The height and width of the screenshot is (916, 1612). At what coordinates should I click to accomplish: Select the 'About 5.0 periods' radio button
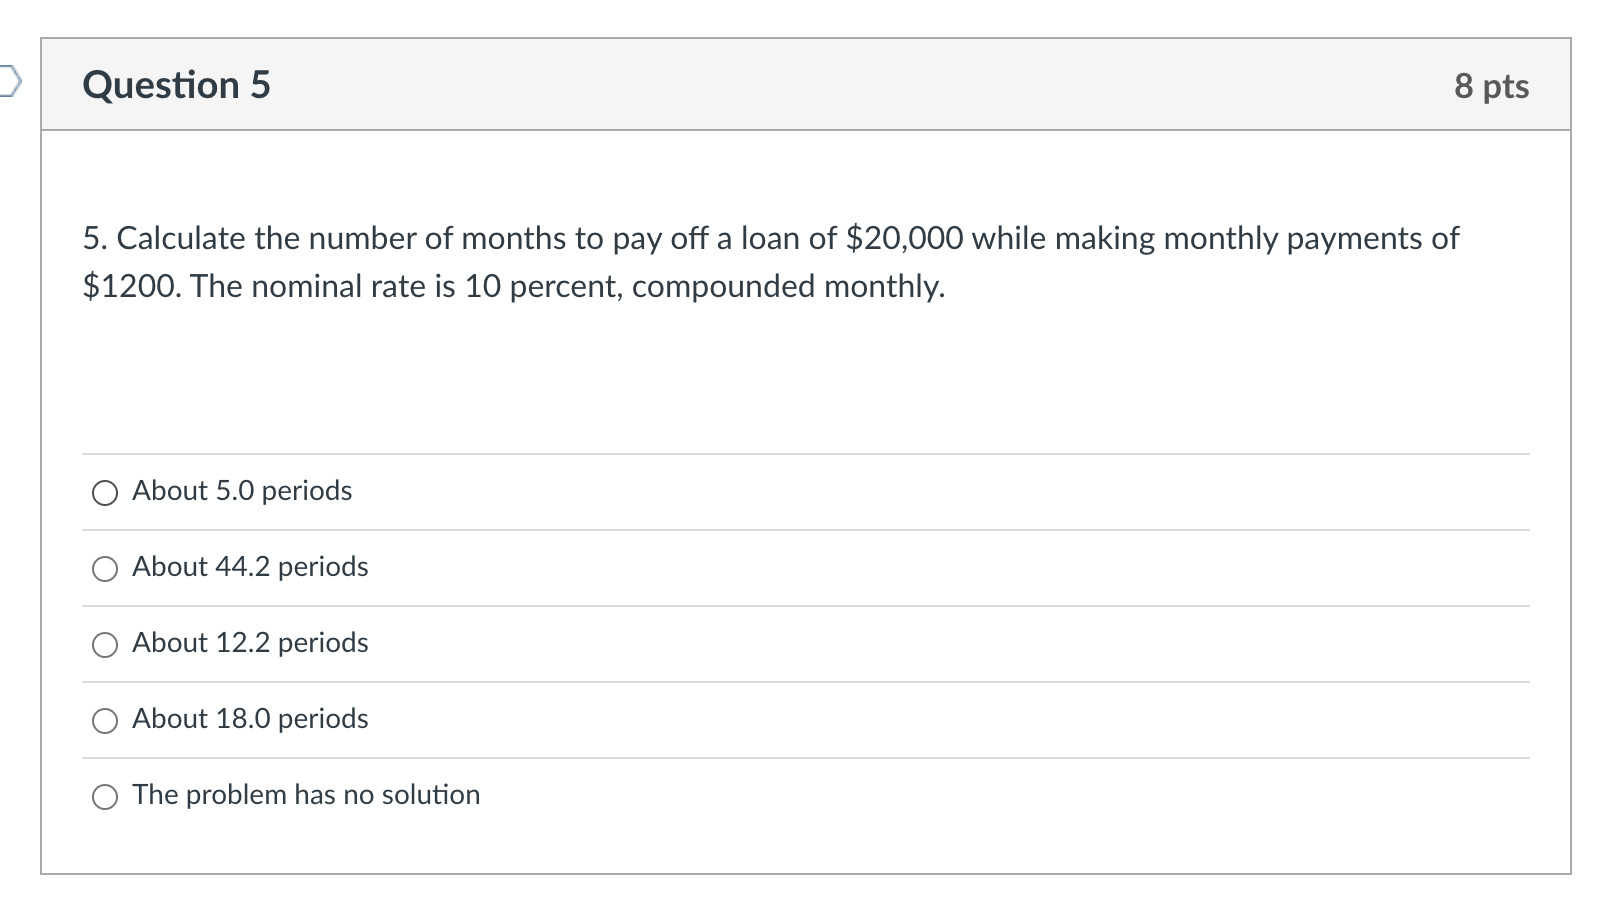click(105, 493)
